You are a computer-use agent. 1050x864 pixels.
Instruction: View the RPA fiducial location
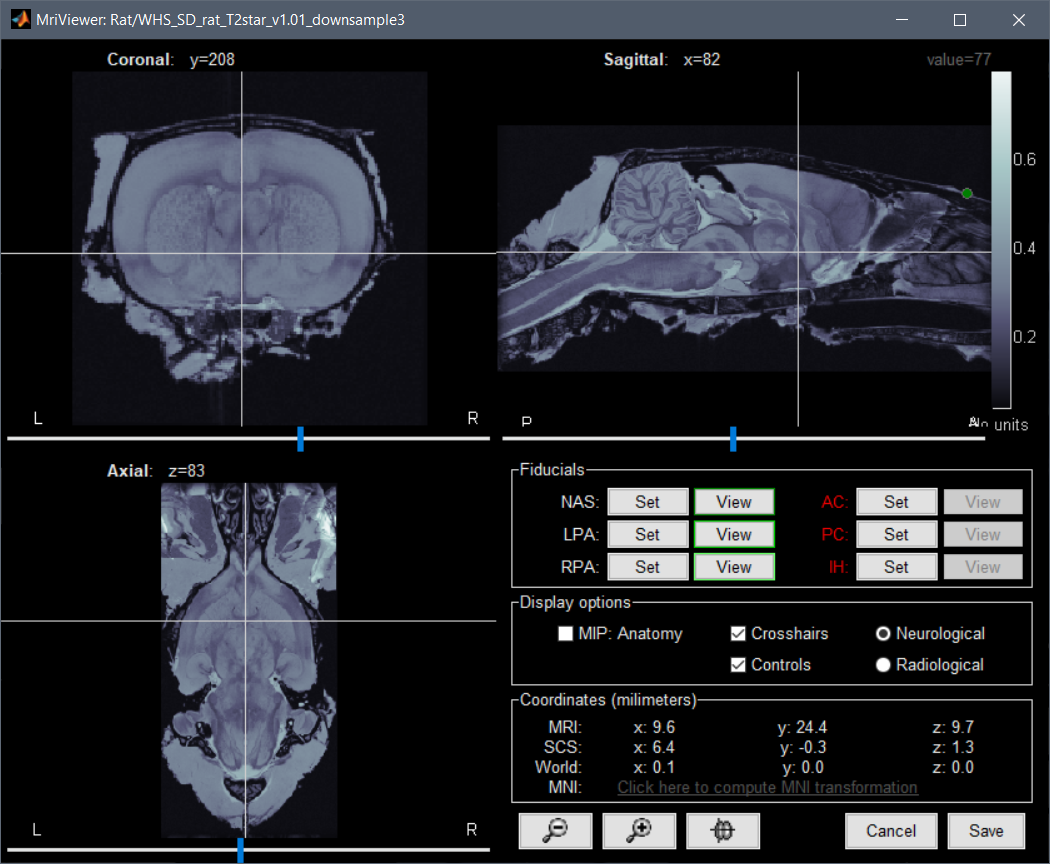[x=733, y=566]
